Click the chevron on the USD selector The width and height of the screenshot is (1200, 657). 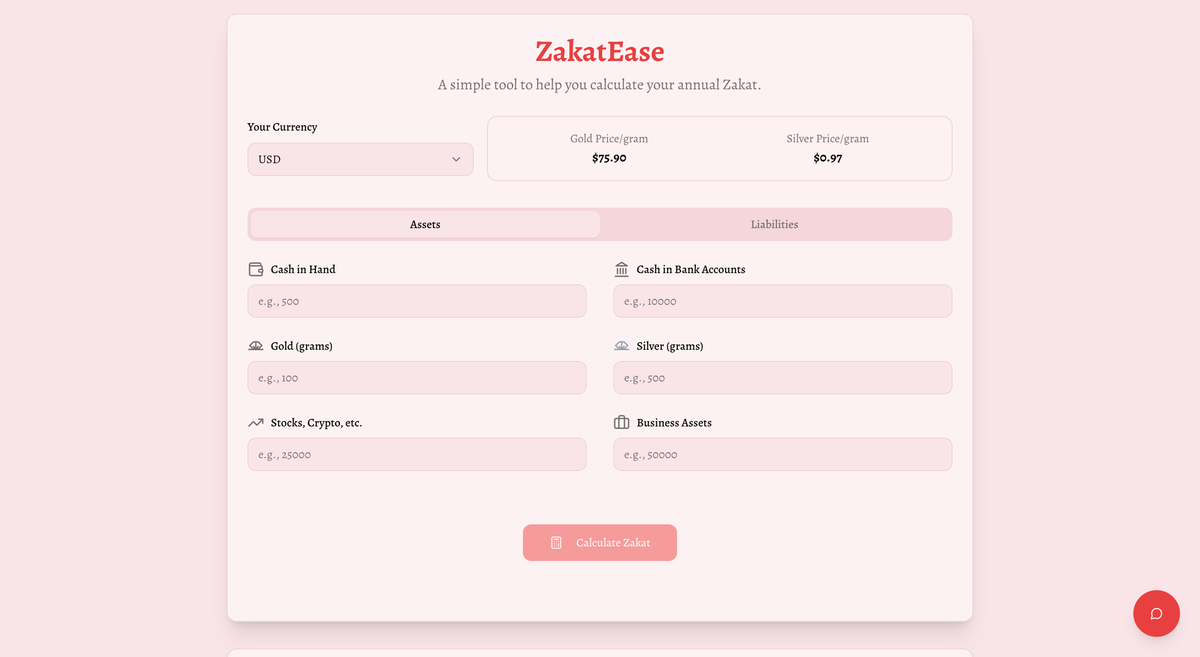(456, 159)
